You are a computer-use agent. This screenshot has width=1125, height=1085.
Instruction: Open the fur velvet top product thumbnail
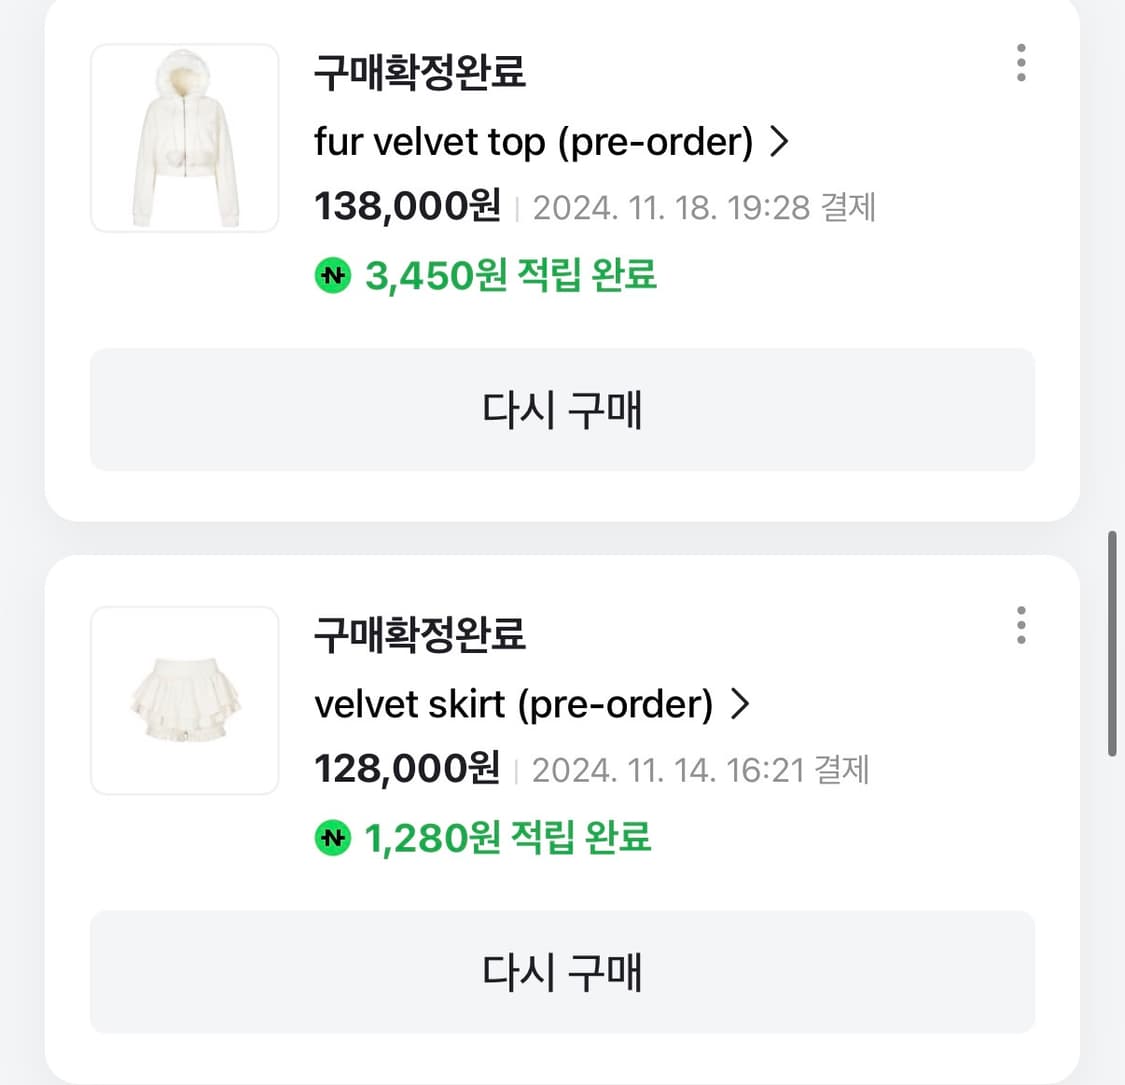point(184,137)
